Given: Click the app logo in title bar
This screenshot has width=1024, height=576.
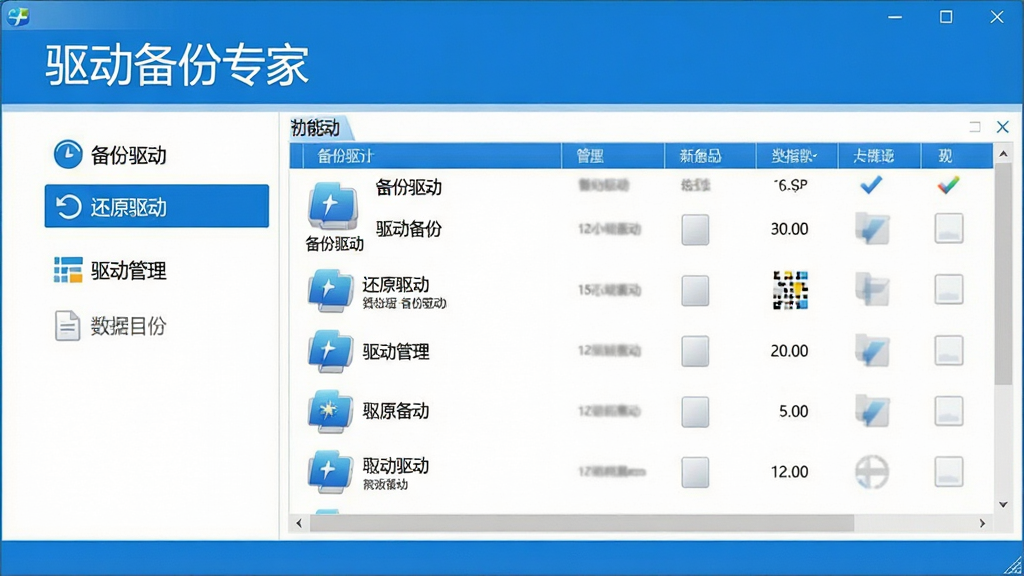Looking at the screenshot, I should (x=18, y=16).
